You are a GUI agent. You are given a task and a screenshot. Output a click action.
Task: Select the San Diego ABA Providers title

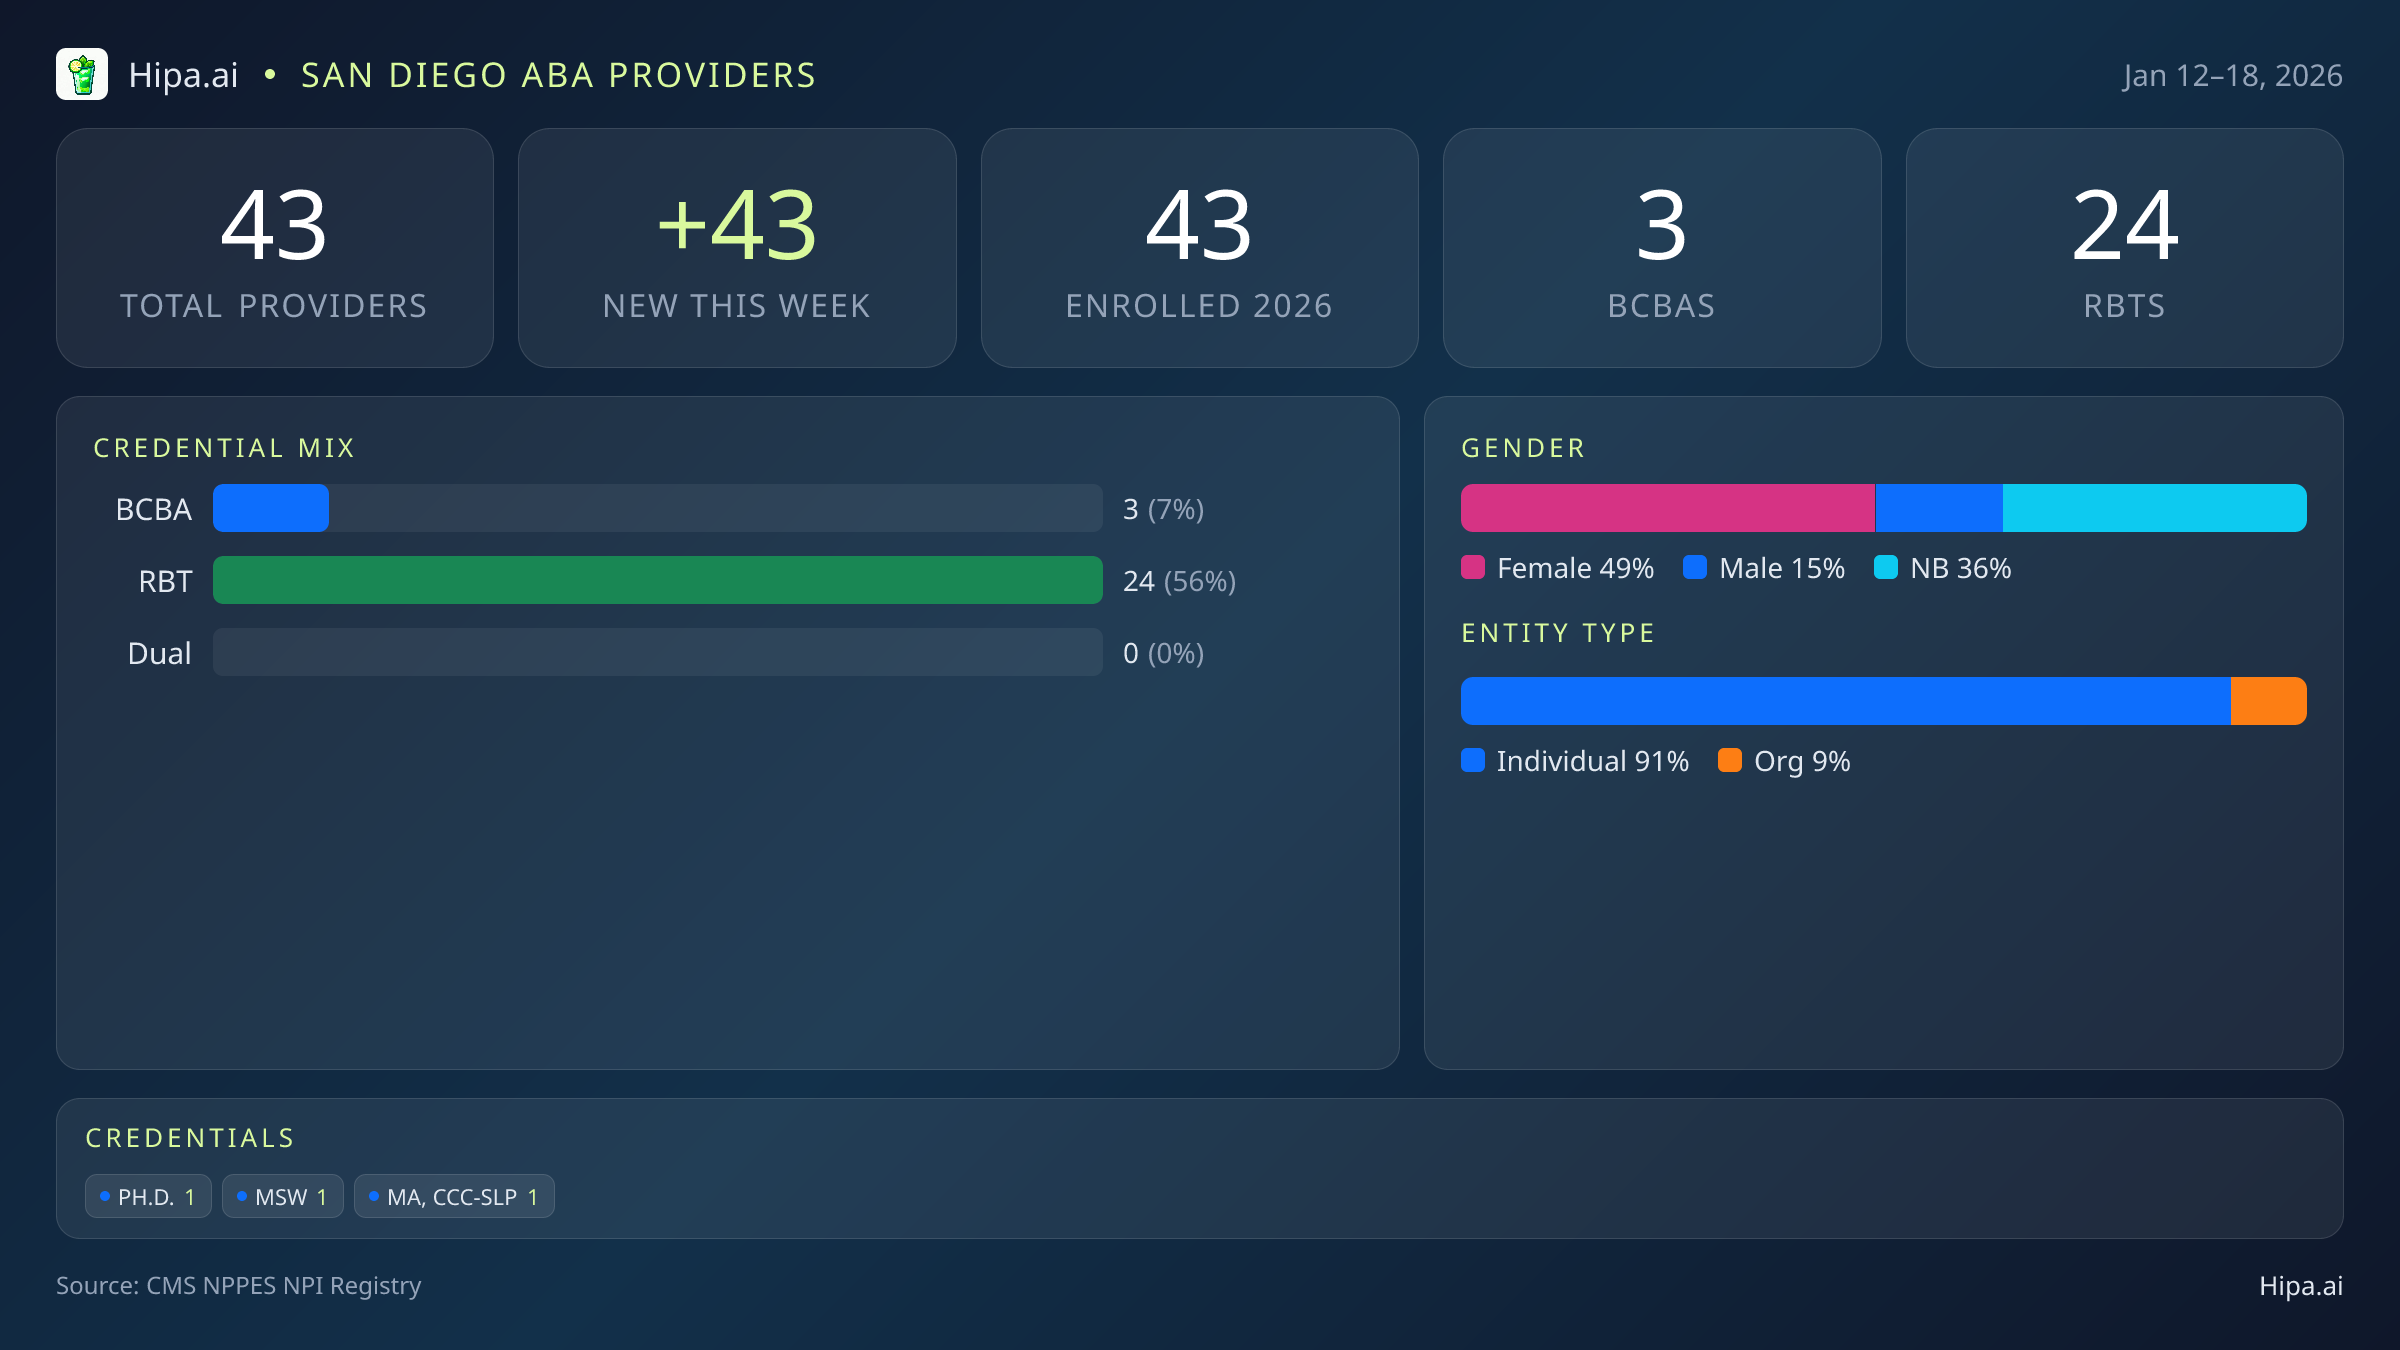[x=558, y=75]
